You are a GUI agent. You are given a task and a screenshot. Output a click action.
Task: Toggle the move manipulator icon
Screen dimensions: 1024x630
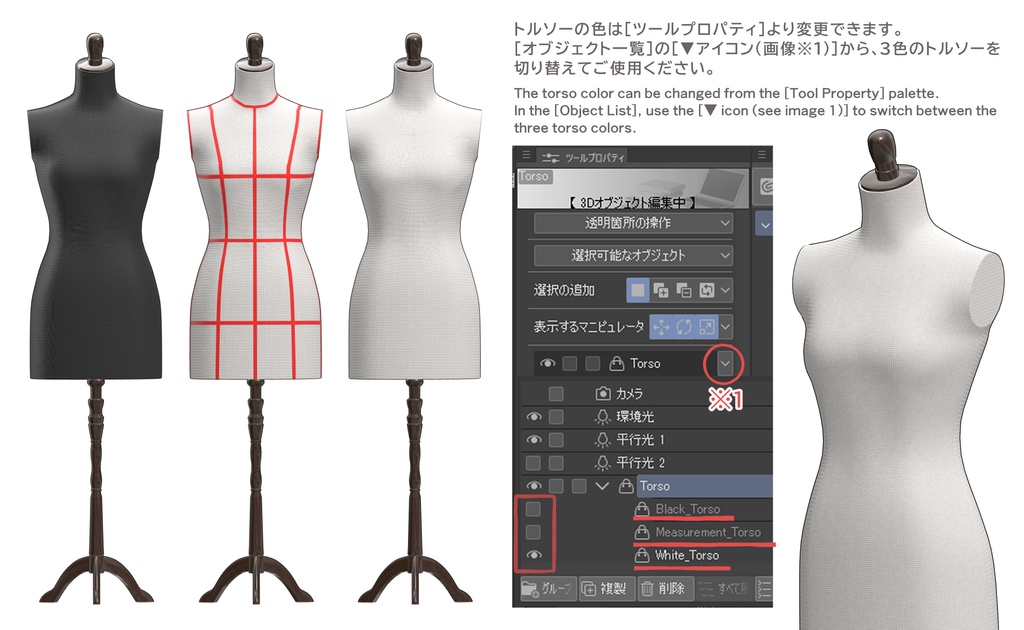click(661, 326)
